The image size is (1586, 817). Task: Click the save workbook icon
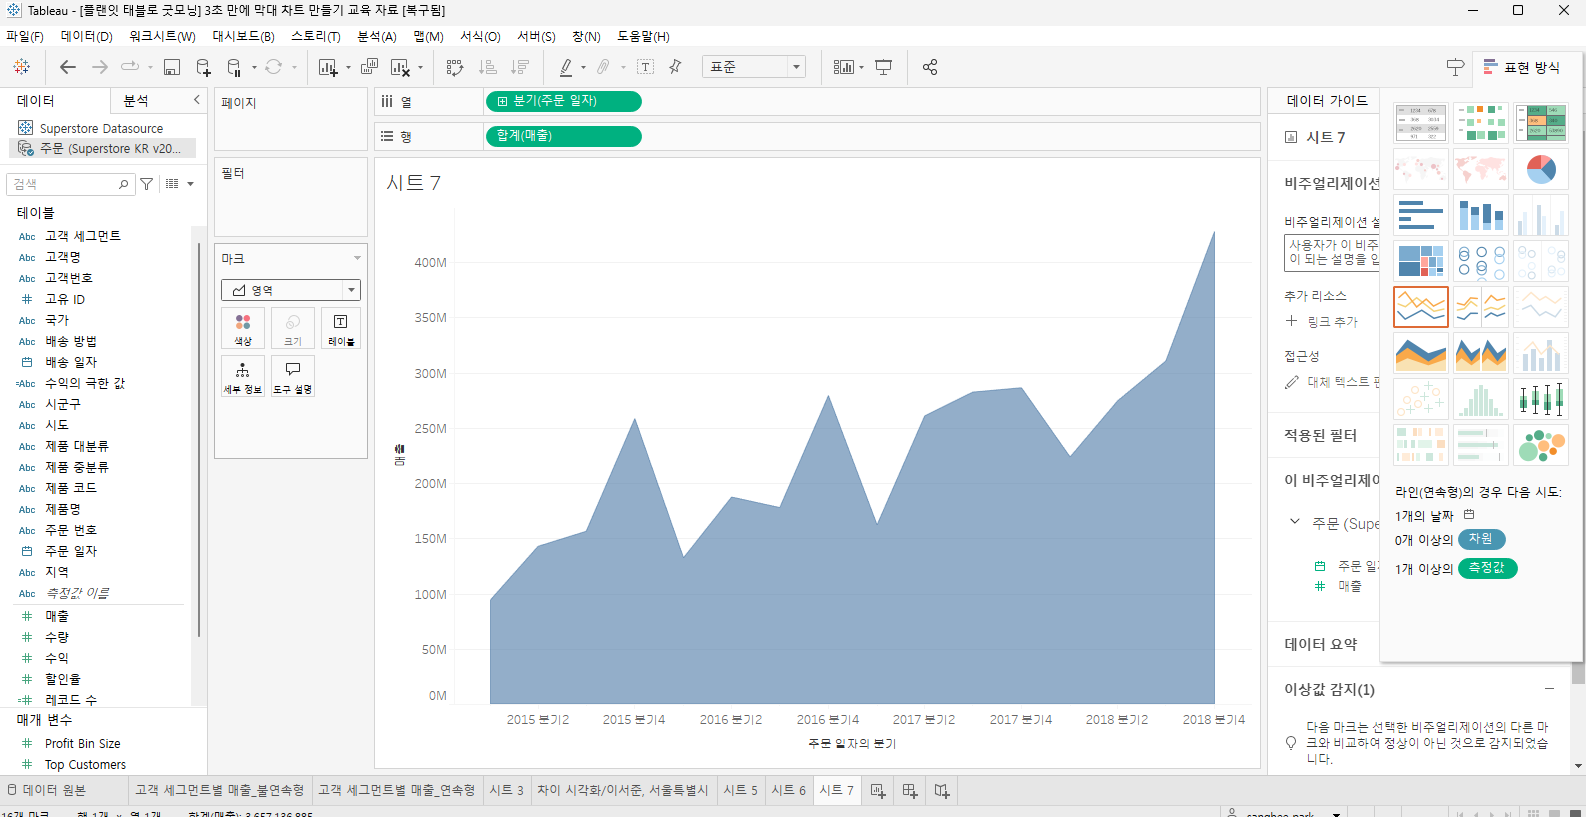click(x=172, y=67)
